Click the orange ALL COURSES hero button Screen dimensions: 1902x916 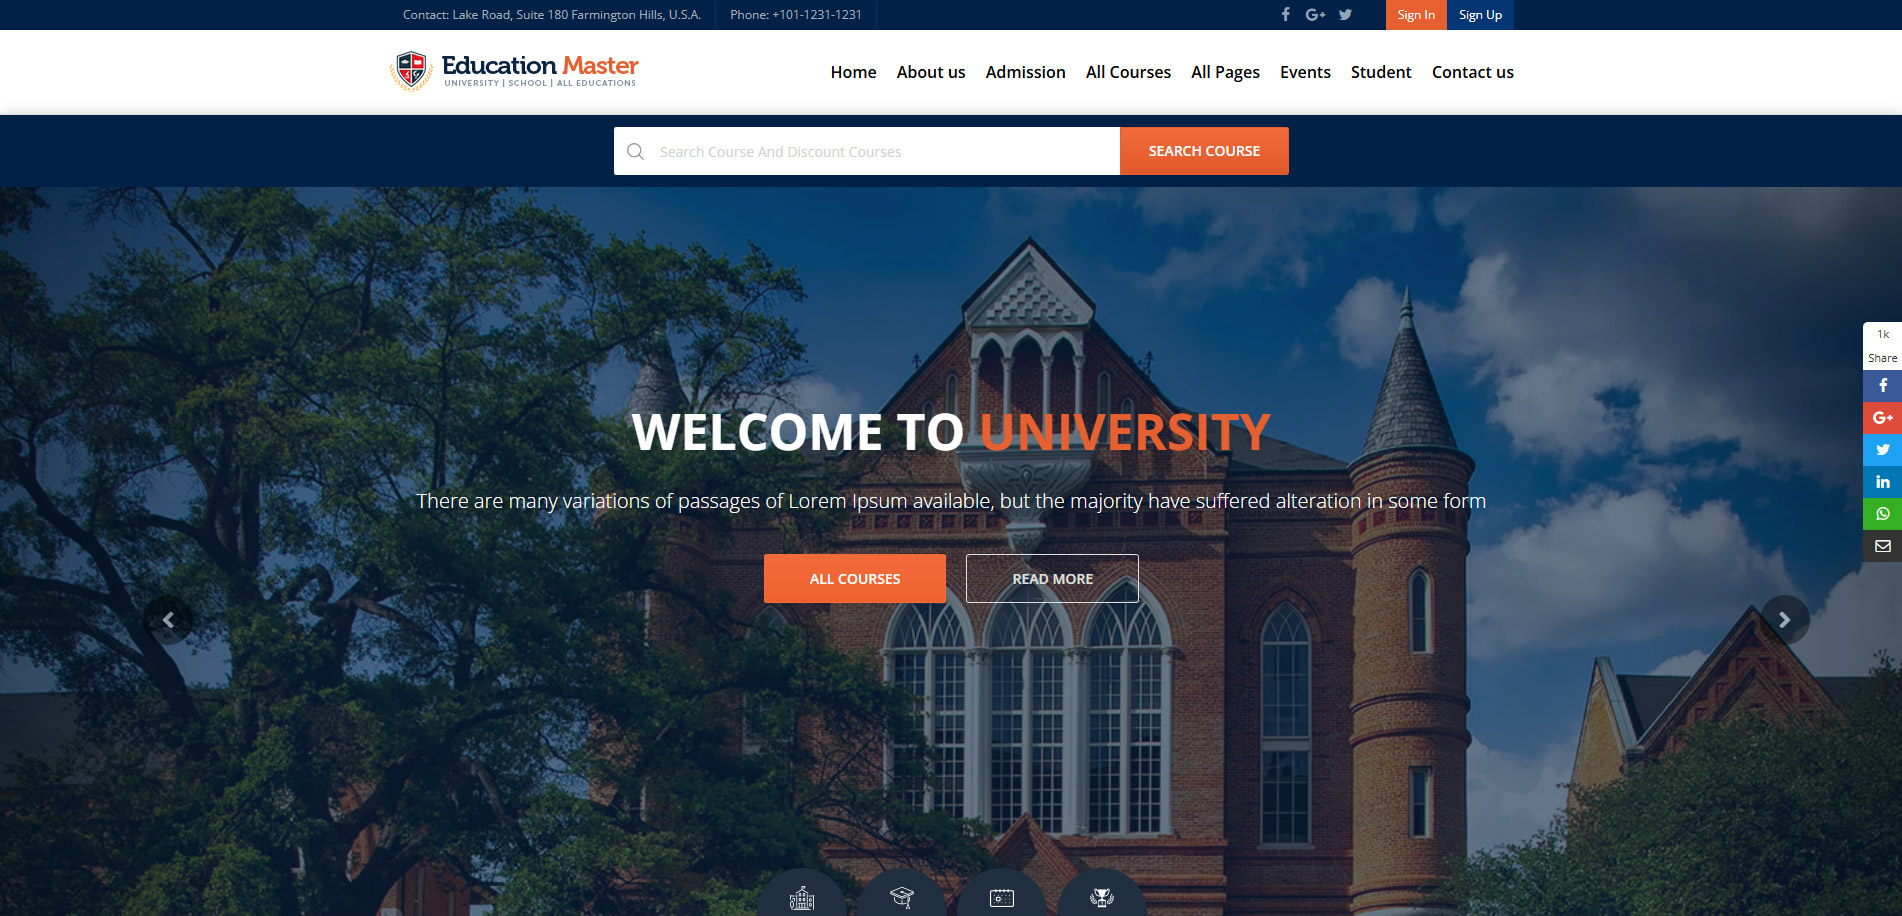[855, 579]
